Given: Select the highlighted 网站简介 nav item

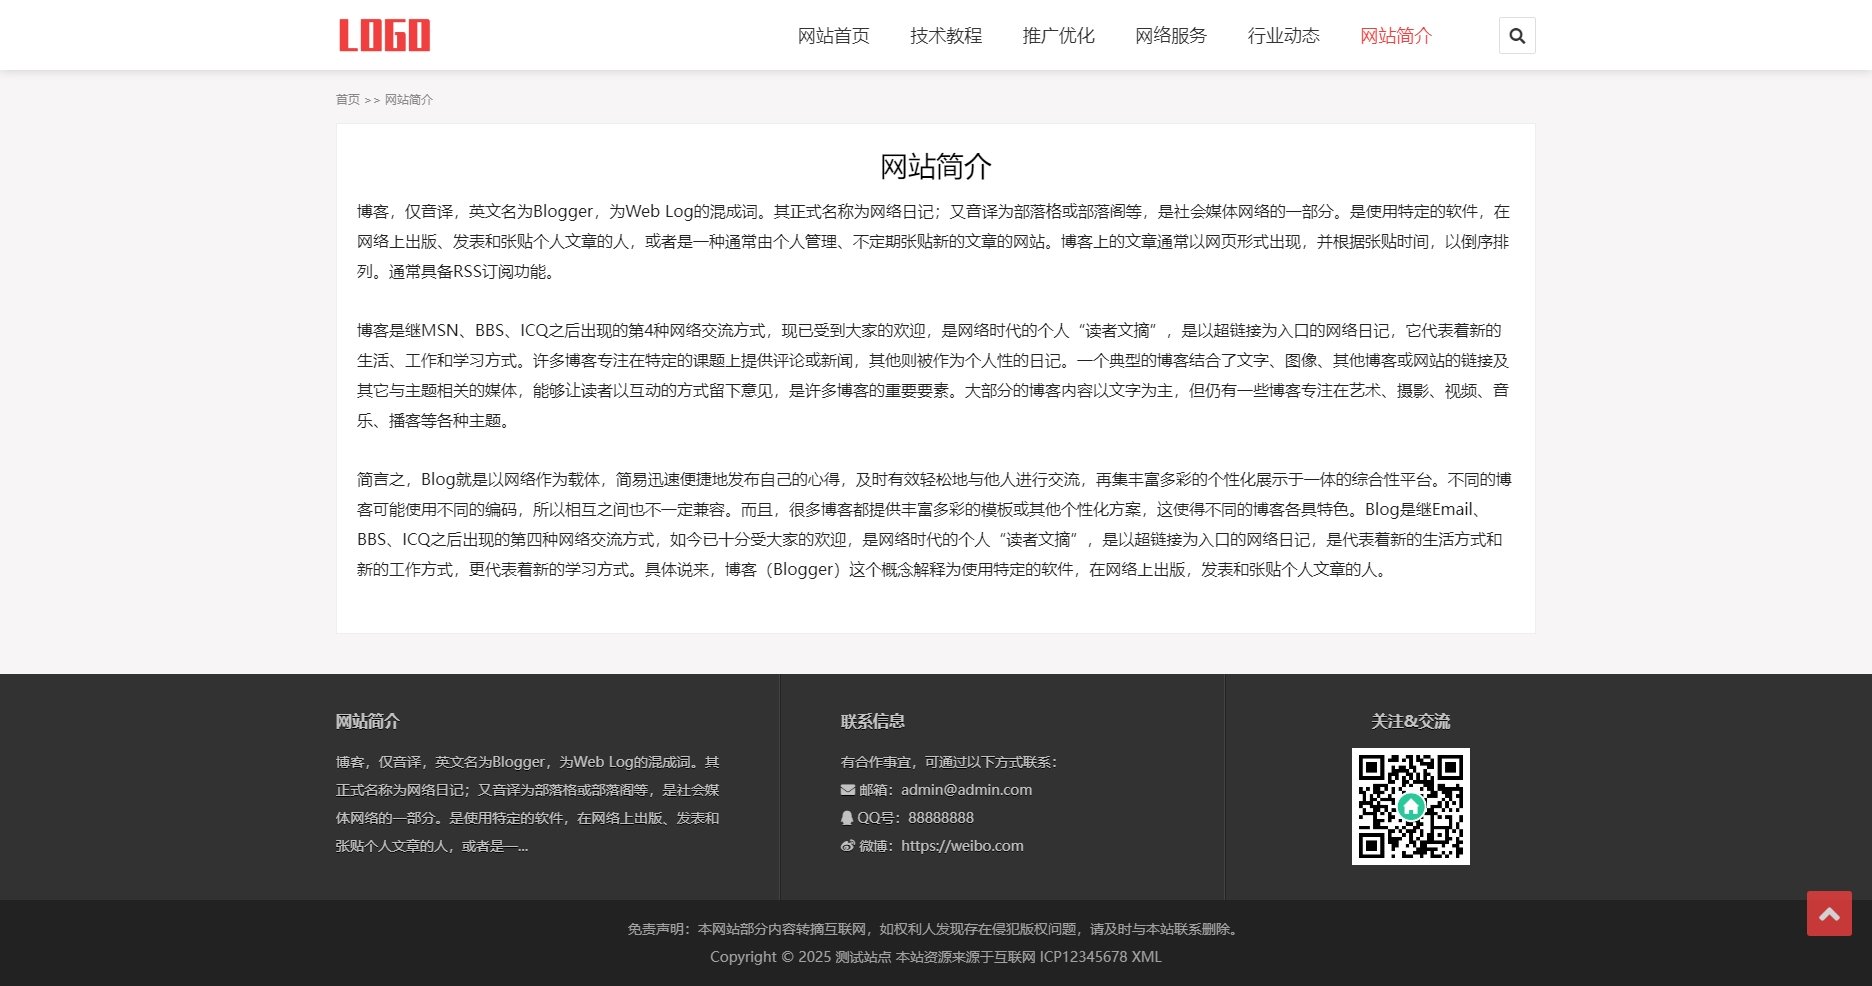Looking at the screenshot, I should pos(1396,35).
